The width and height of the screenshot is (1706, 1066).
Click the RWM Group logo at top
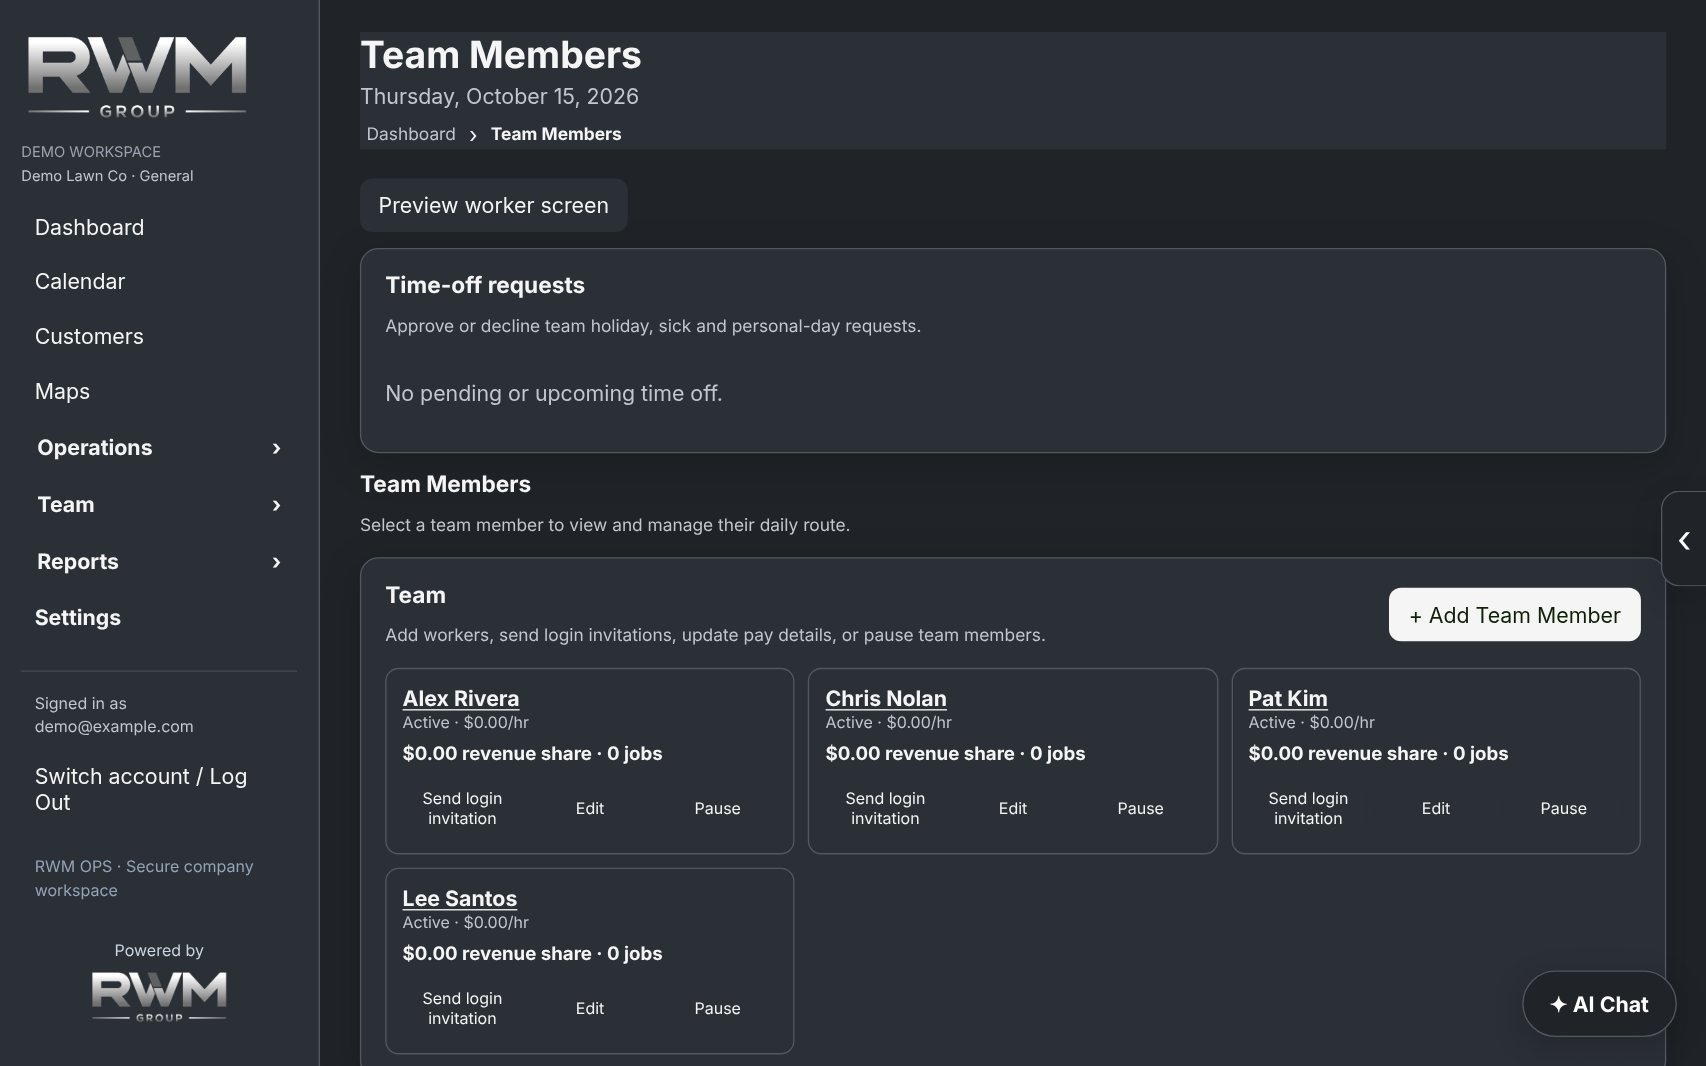tap(137, 77)
